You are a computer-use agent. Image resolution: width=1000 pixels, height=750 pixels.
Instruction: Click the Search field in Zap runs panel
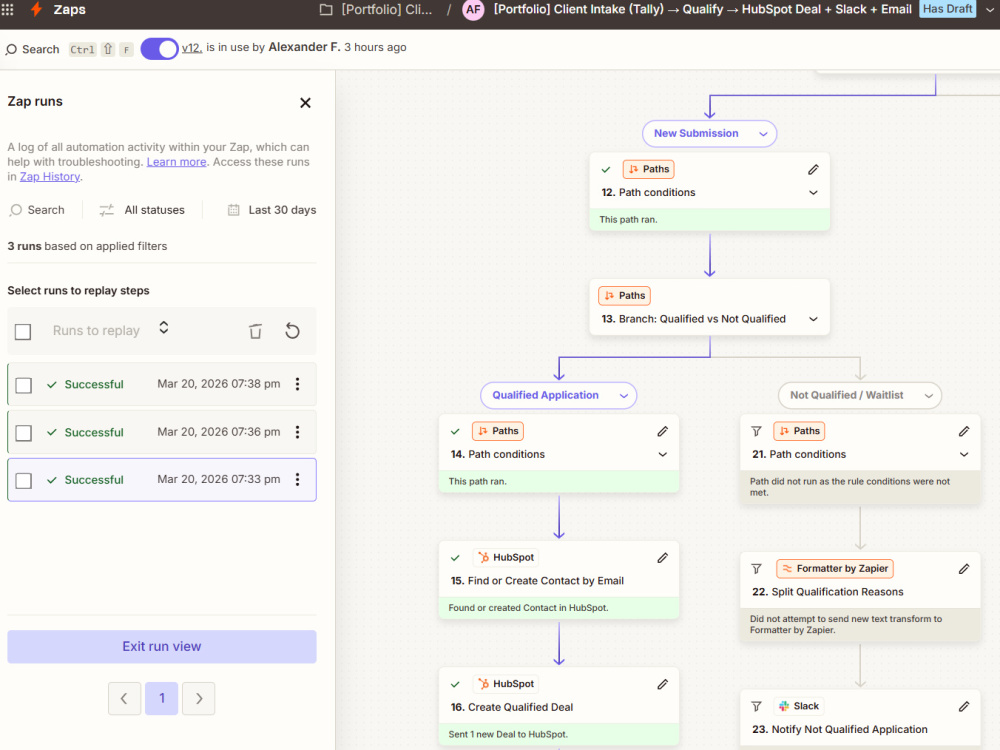tap(37, 210)
